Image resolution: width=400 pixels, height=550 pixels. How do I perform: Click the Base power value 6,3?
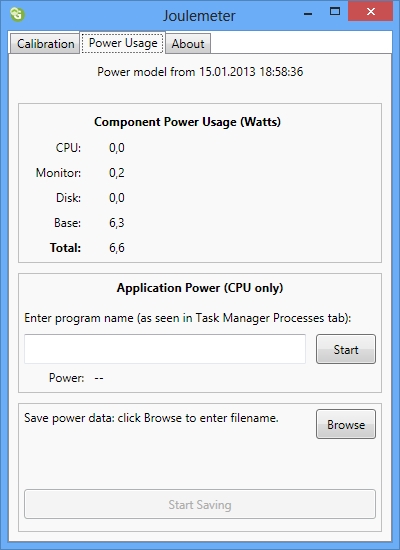[117, 223]
